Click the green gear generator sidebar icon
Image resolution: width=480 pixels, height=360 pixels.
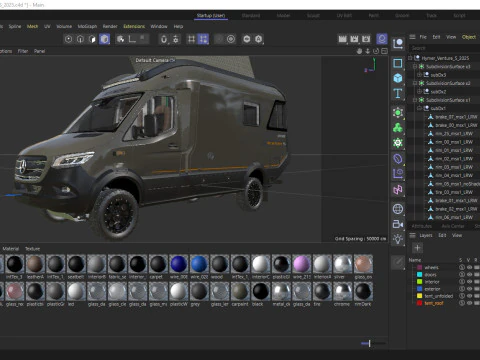click(398, 143)
